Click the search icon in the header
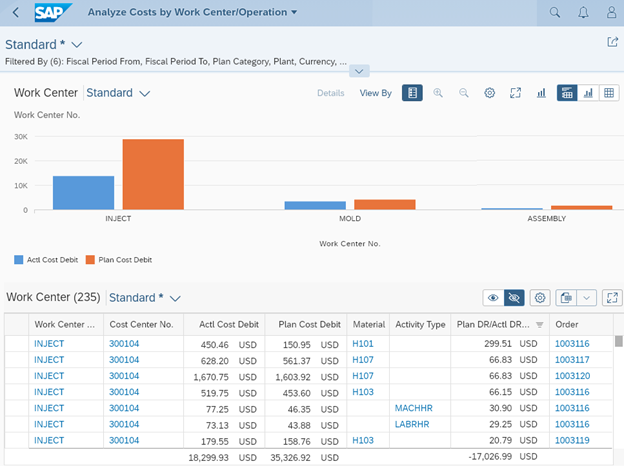This screenshot has height=466, width=624. point(555,13)
